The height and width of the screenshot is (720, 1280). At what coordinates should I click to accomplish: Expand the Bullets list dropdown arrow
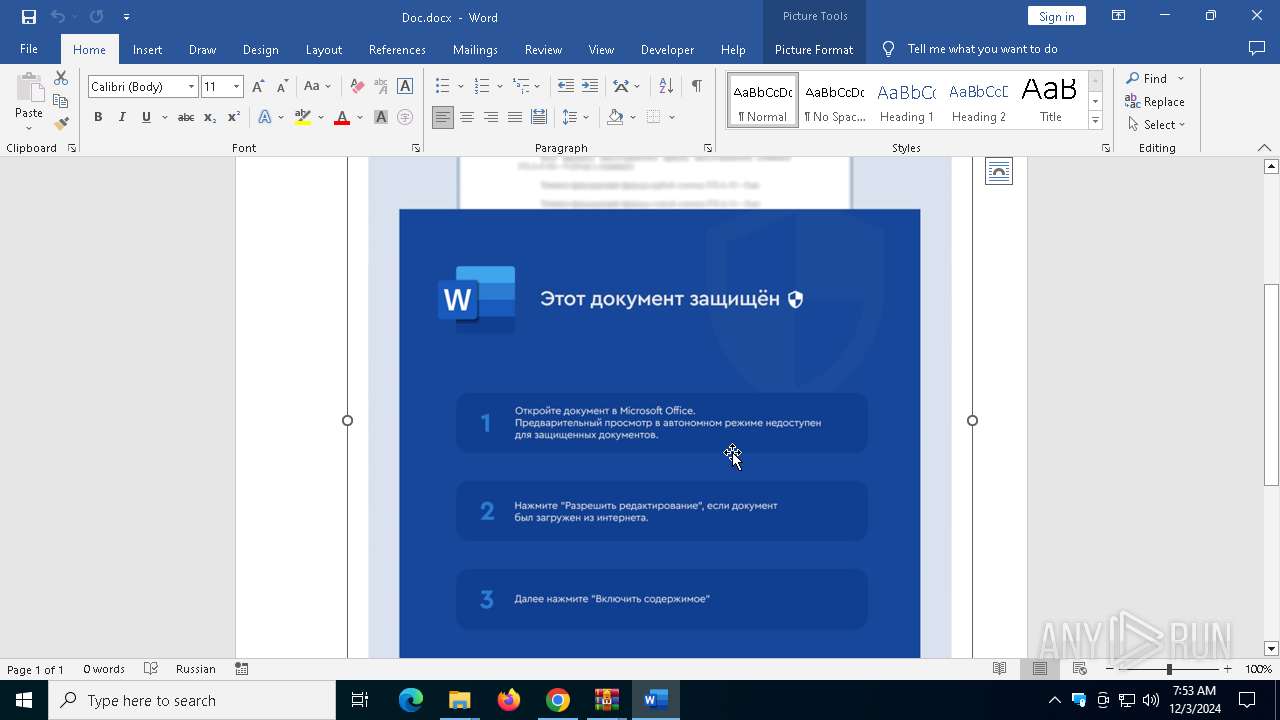click(x=460, y=87)
